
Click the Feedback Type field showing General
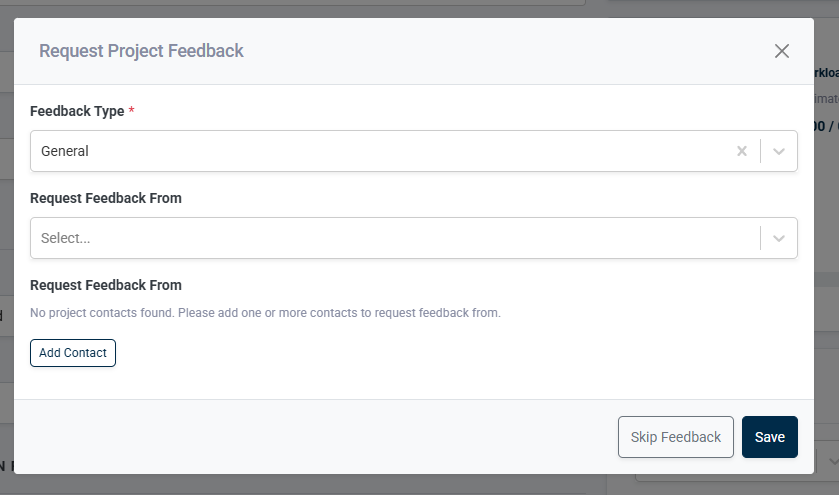point(380,151)
